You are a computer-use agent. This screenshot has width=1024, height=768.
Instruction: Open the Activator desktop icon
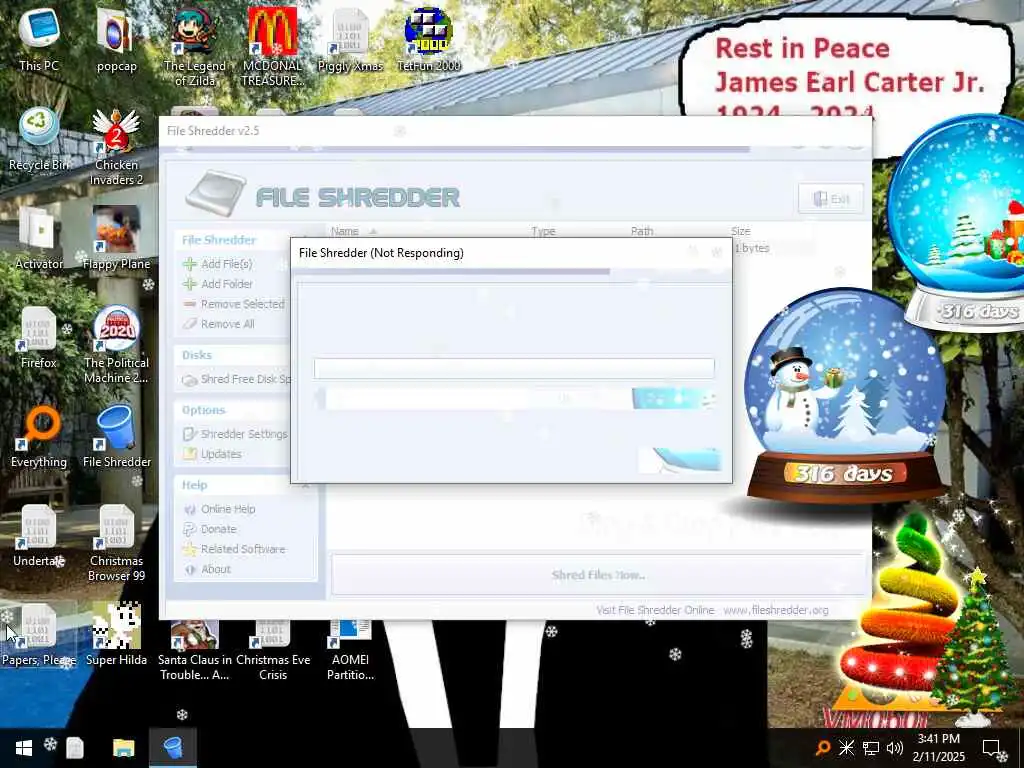39,238
